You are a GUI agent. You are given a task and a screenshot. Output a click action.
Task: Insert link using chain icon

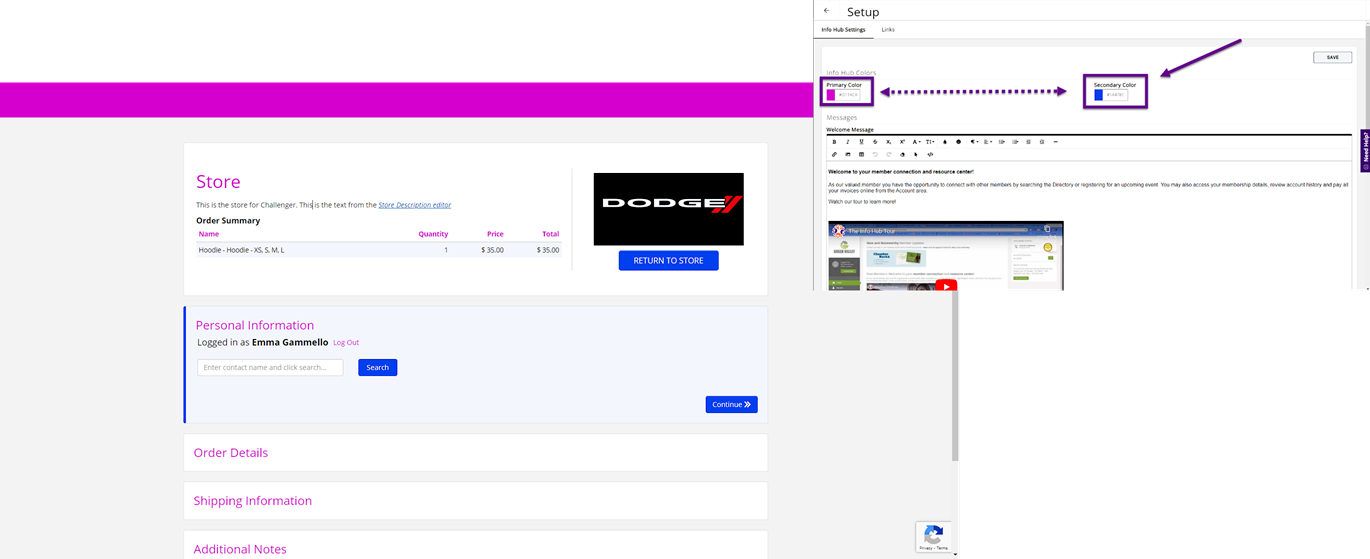point(834,154)
